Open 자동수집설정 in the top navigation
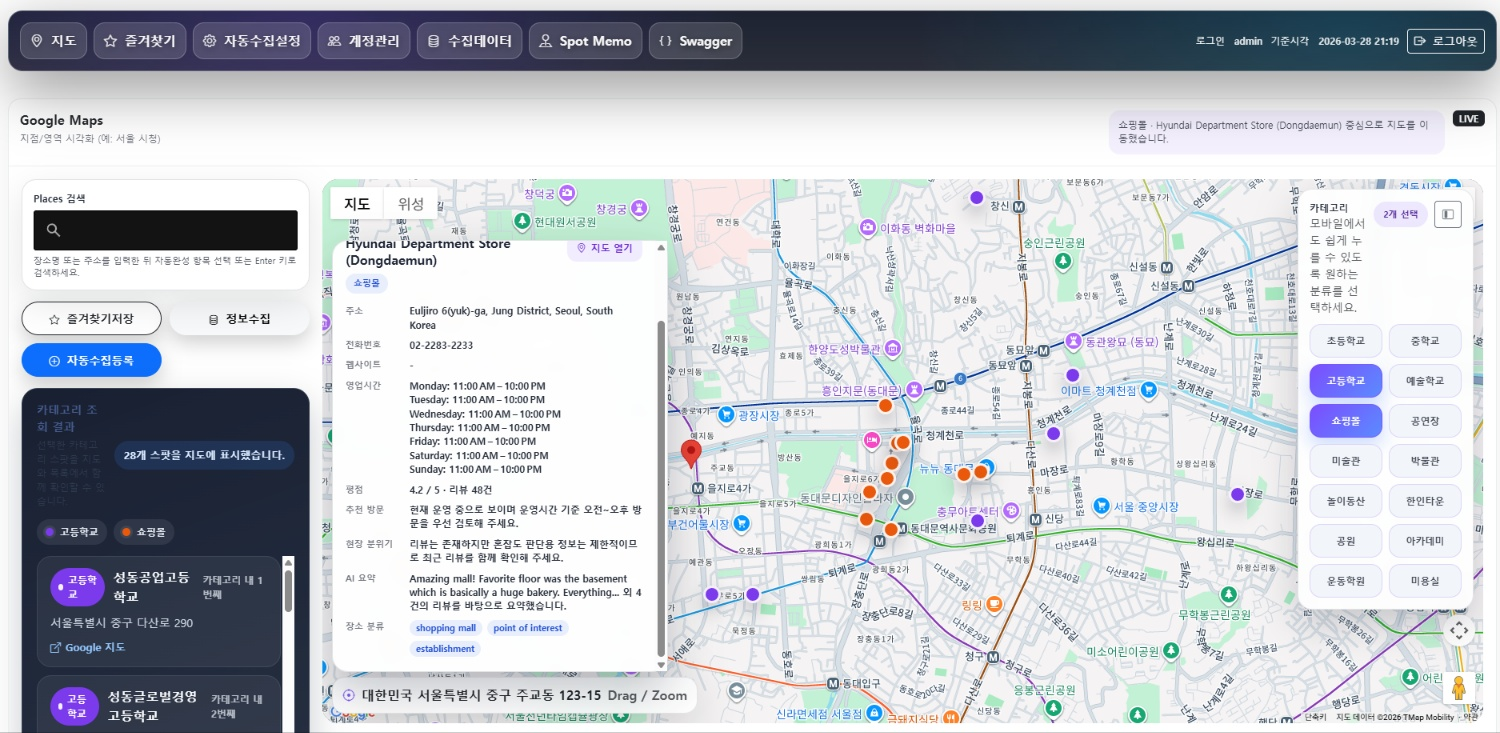Screen dimensions: 1500x733 tap(252, 41)
